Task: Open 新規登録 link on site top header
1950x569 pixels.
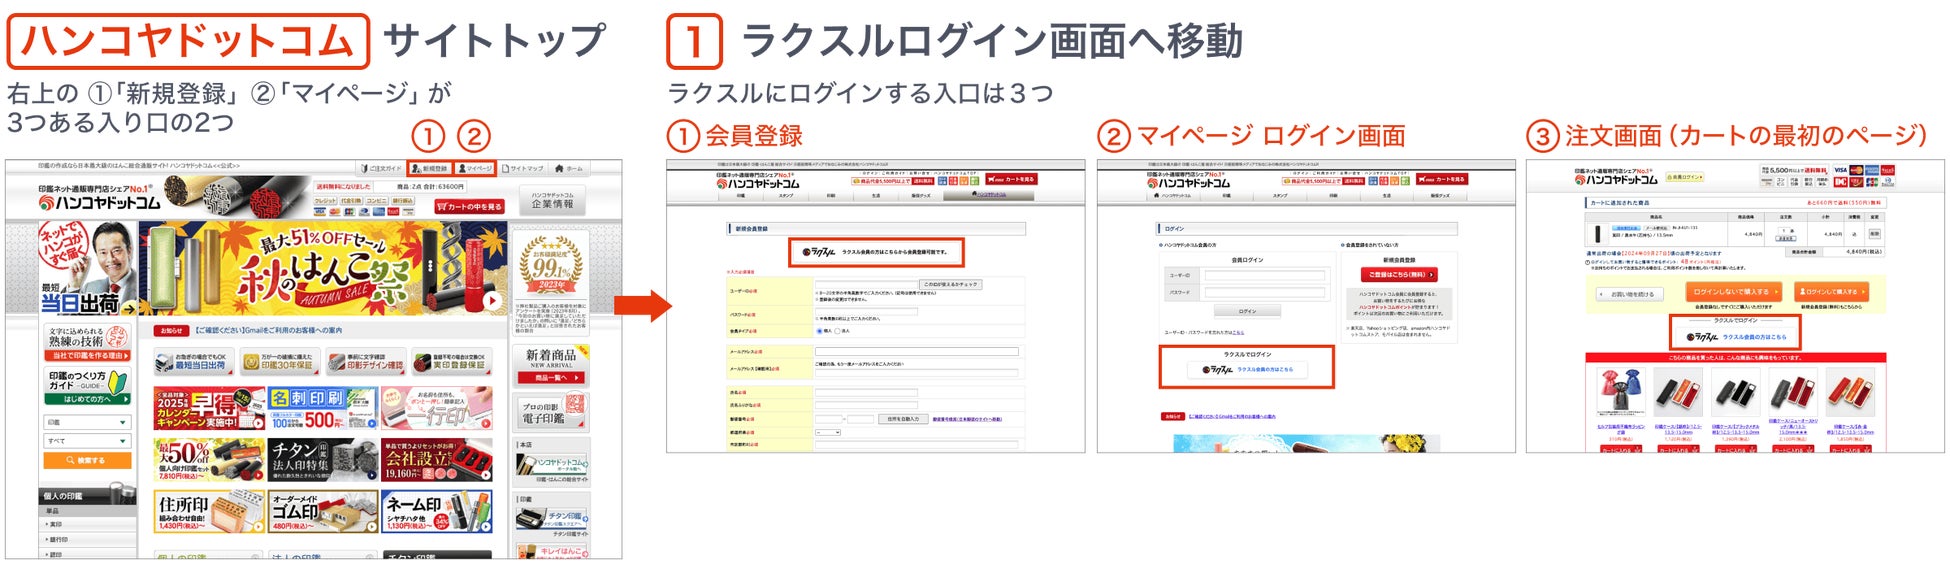Action: (x=431, y=169)
